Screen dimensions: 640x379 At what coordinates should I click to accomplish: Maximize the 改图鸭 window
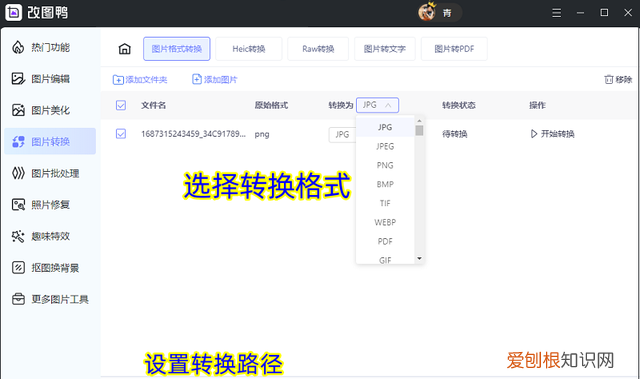[604, 13]
